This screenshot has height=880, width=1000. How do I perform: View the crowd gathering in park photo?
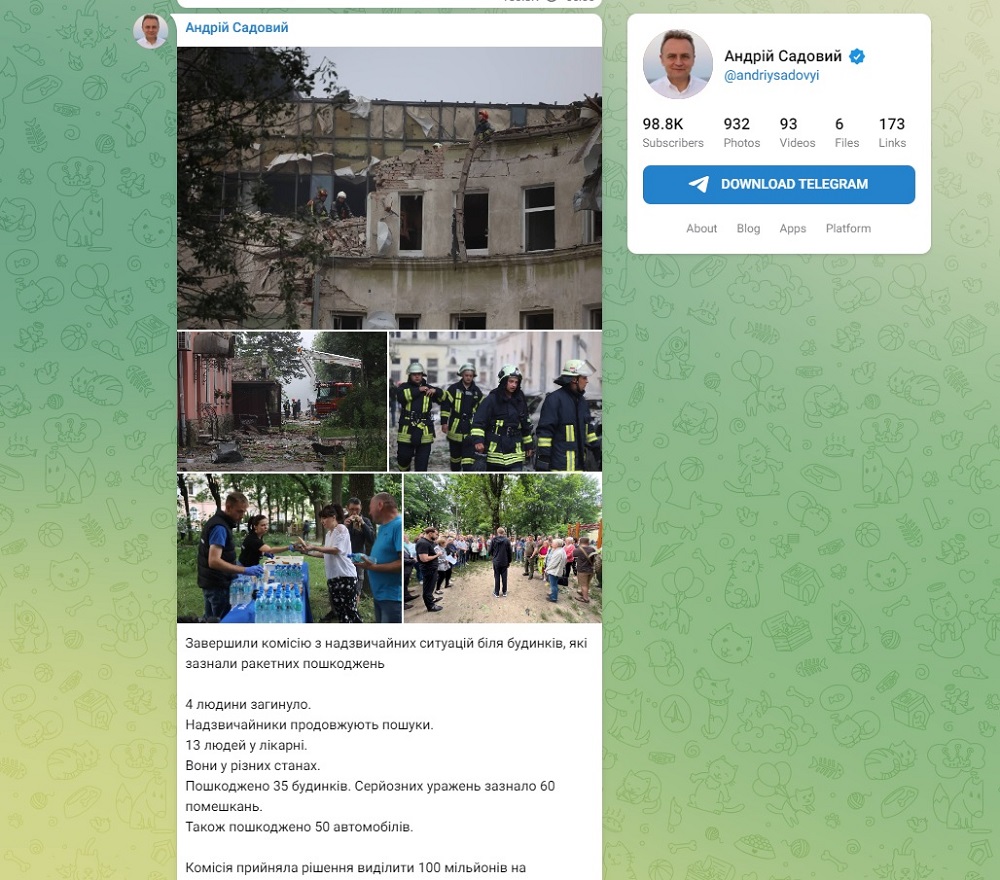coord(503,548)
